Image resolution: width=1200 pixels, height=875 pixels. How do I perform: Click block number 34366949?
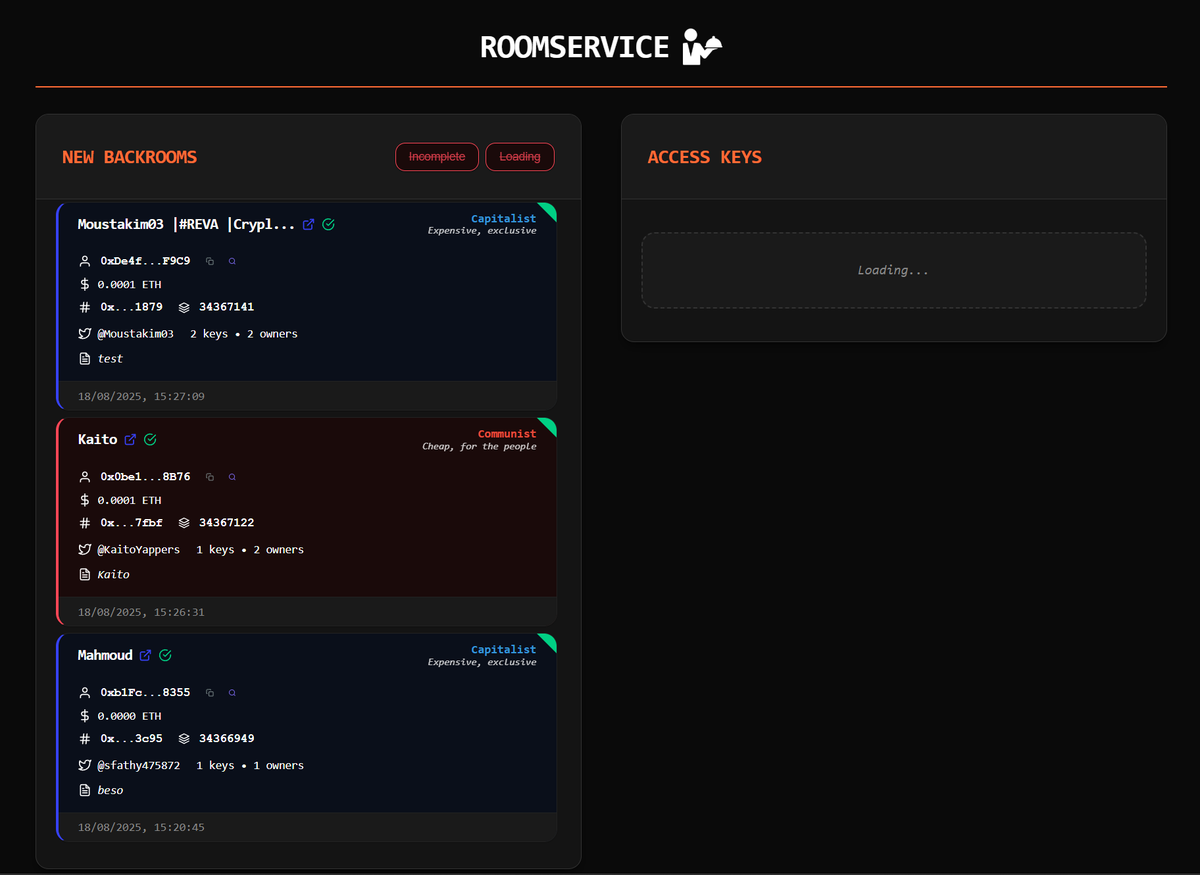click(226, 739)
